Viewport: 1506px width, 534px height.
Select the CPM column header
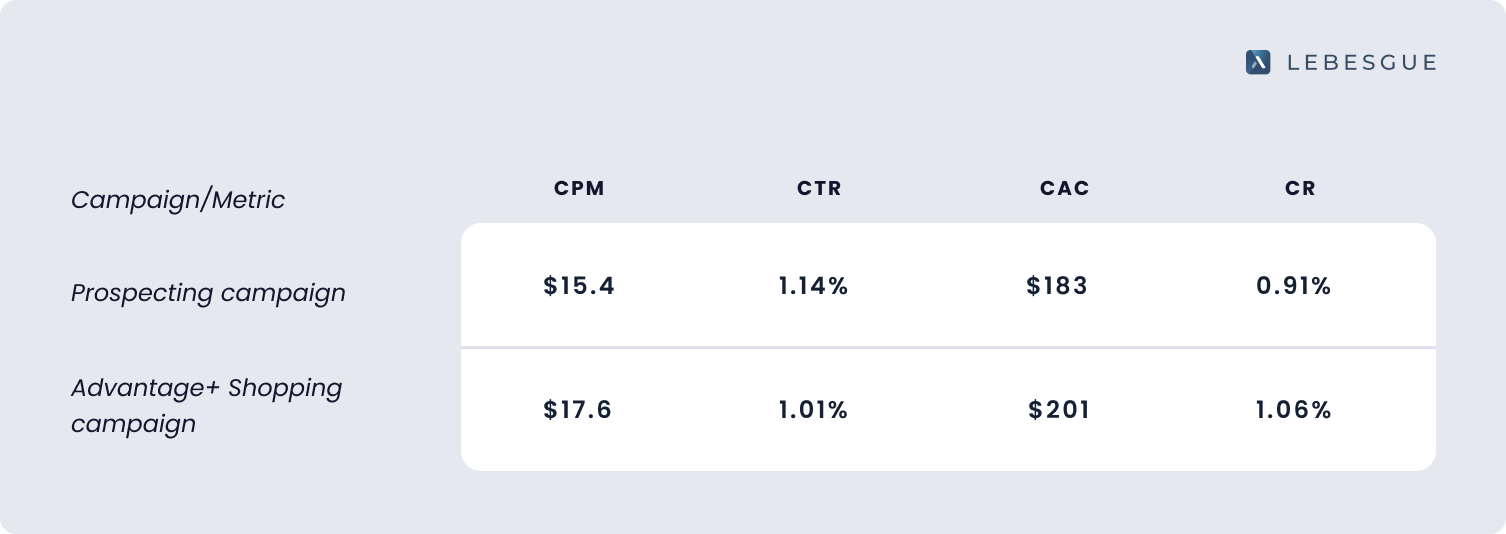tap(579, 188)
